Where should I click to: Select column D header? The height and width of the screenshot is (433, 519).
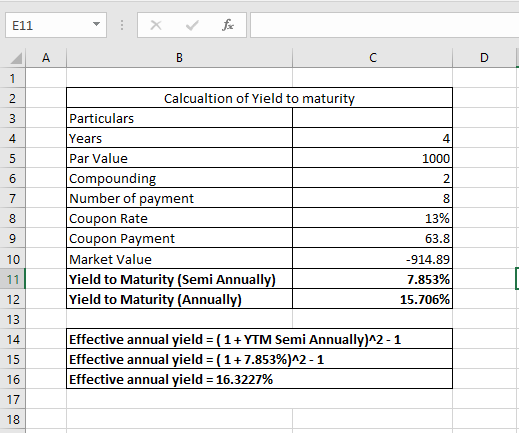[x=484, y=58]
